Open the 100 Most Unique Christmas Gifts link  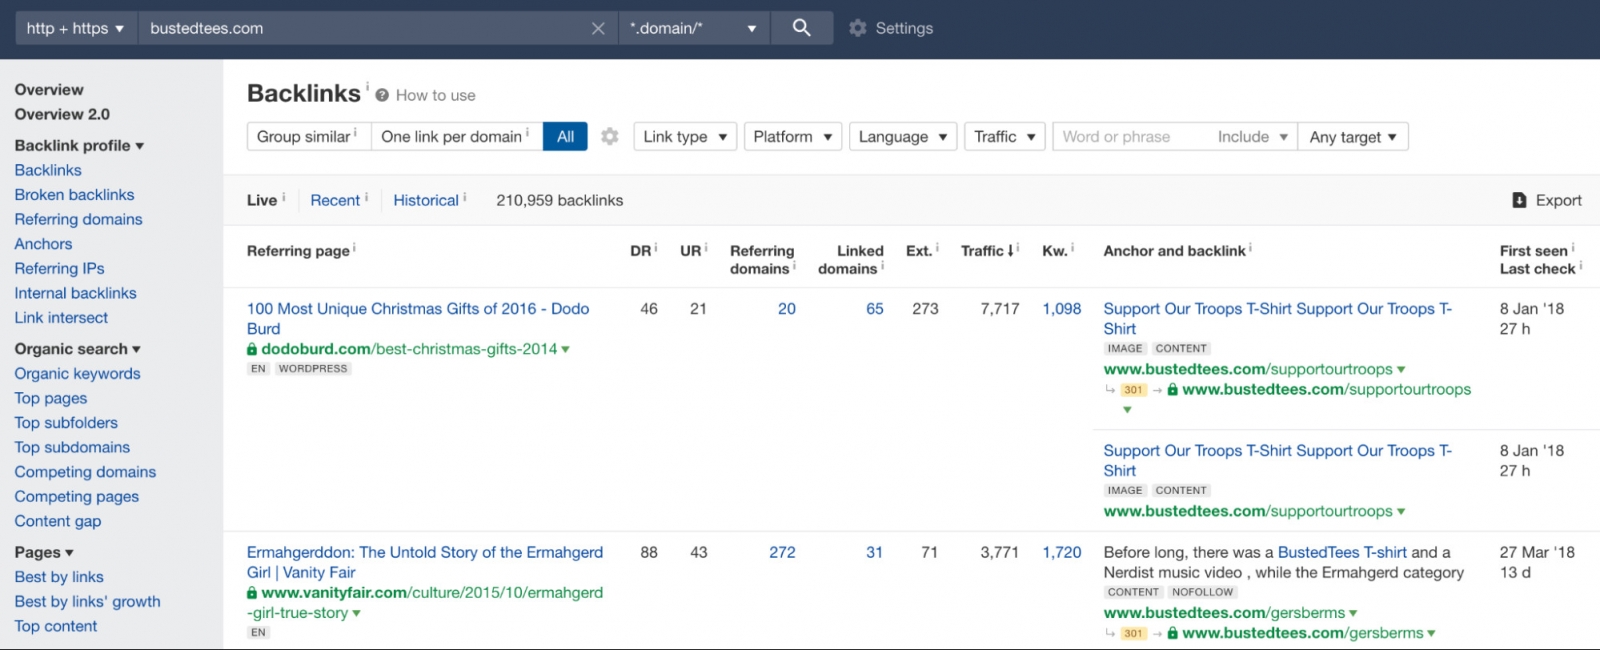pyautogui.click(x=418, y=318)
